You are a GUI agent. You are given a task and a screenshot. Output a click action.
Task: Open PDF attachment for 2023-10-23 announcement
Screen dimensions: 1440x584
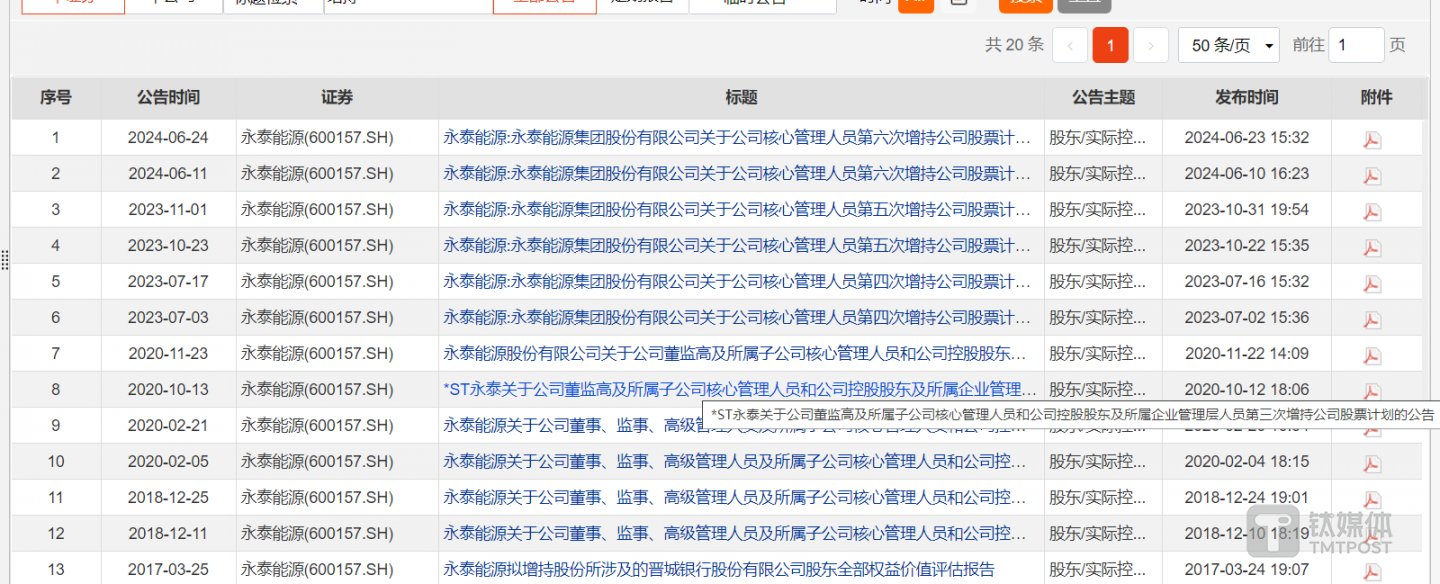click(x=1372, y=247)
